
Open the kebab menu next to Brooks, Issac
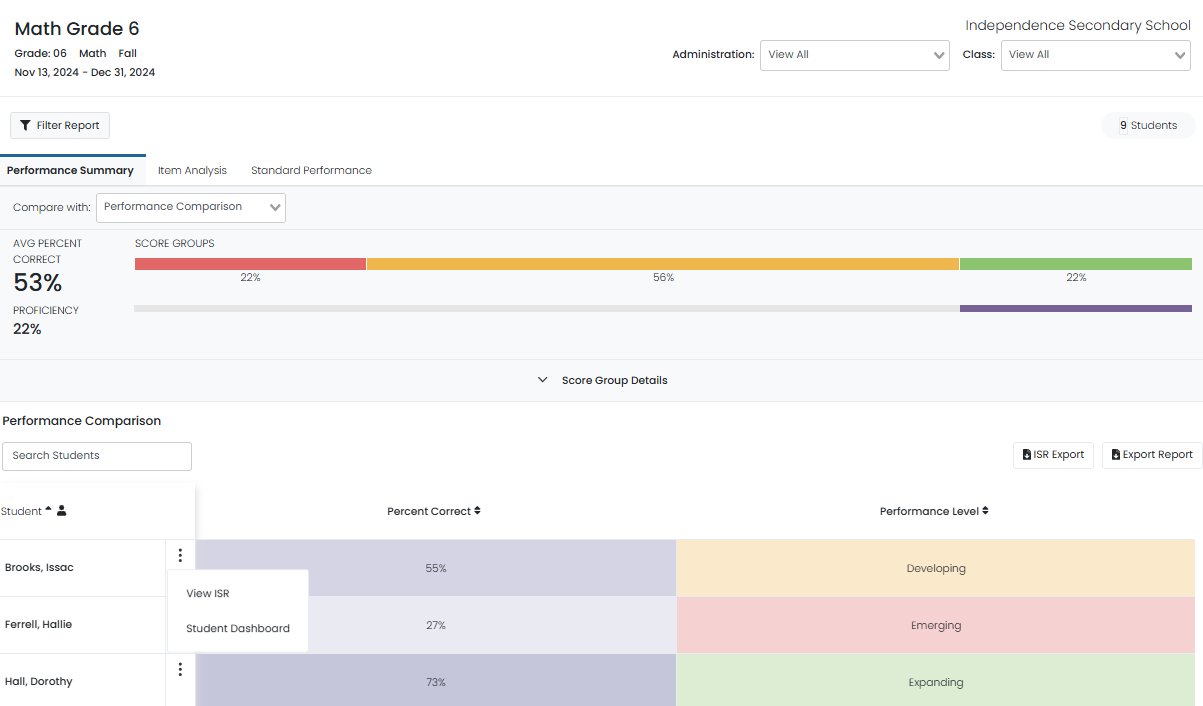tap(180, 554)
